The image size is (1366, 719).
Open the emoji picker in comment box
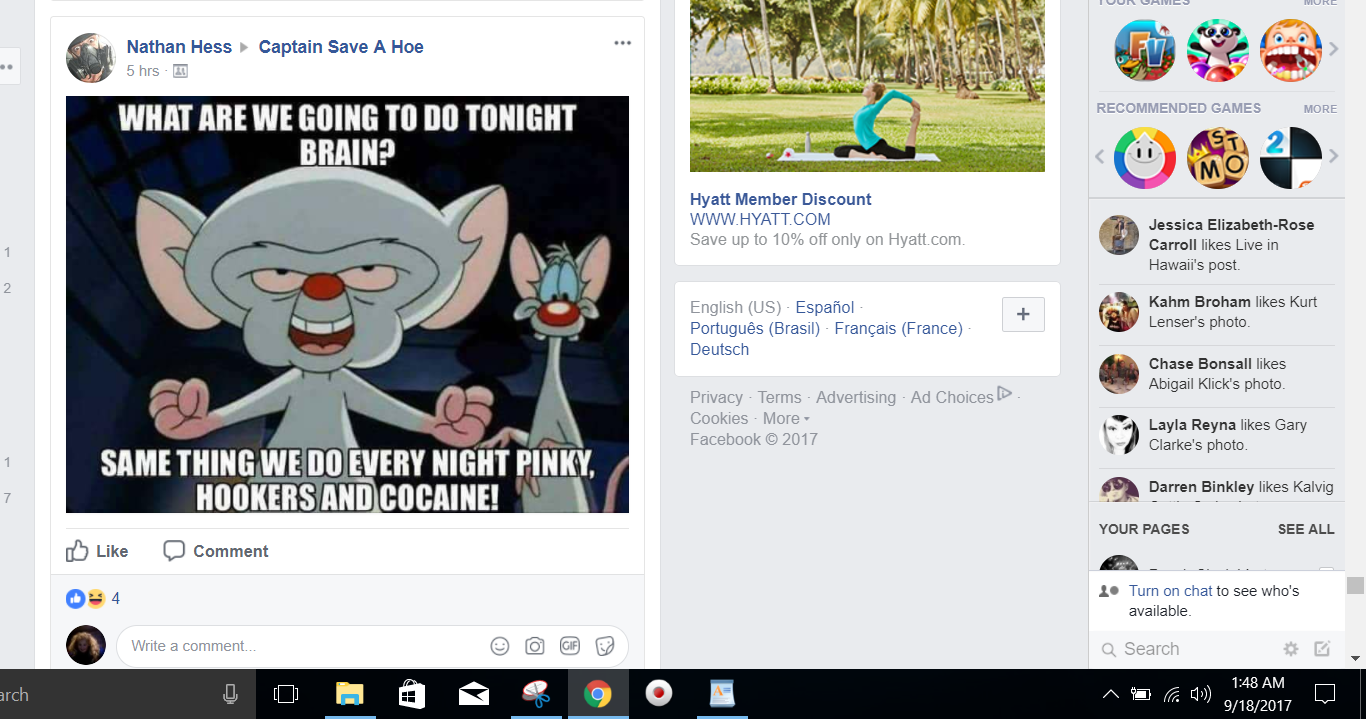coord(500,646)
